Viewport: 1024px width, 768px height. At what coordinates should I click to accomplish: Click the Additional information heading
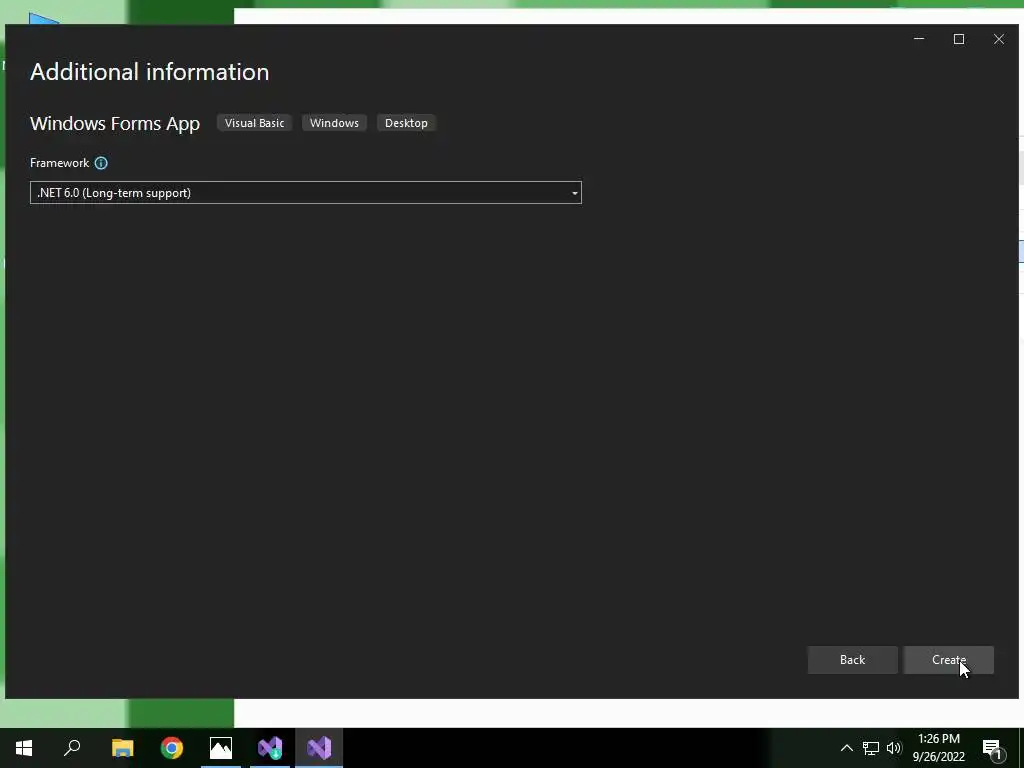click(150, 72)
